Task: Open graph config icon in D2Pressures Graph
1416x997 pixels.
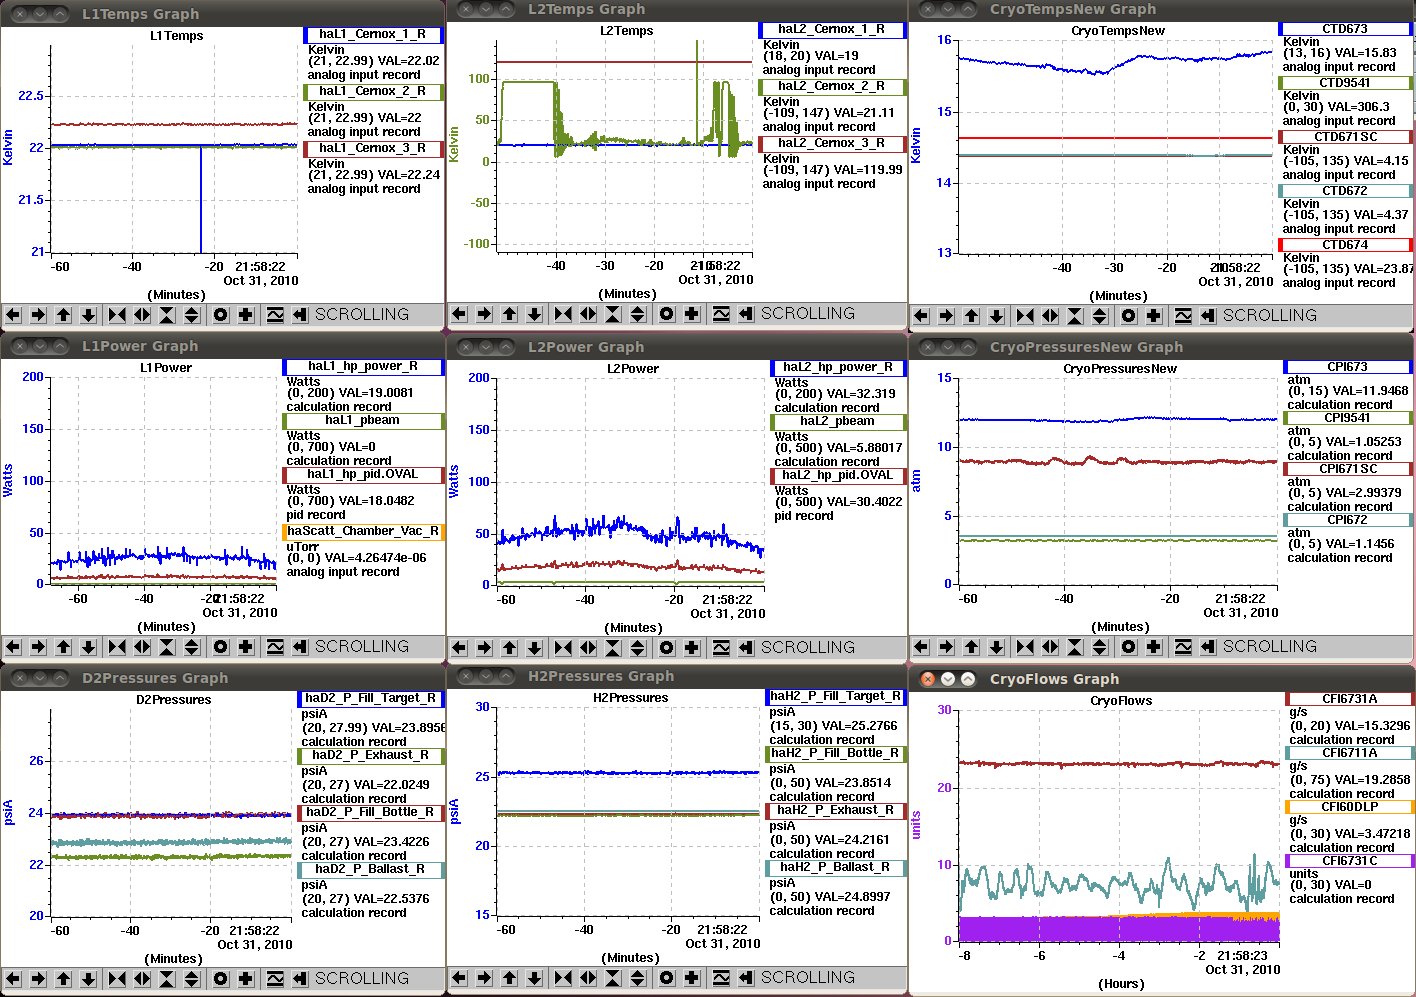Action: click(275, 979)
